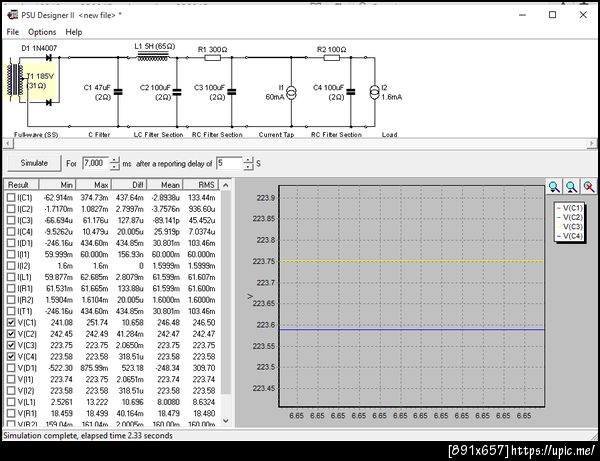Click schematic scroll left arrow
The width and height of the screenshot is (600, 461).
tap(7, 143)
